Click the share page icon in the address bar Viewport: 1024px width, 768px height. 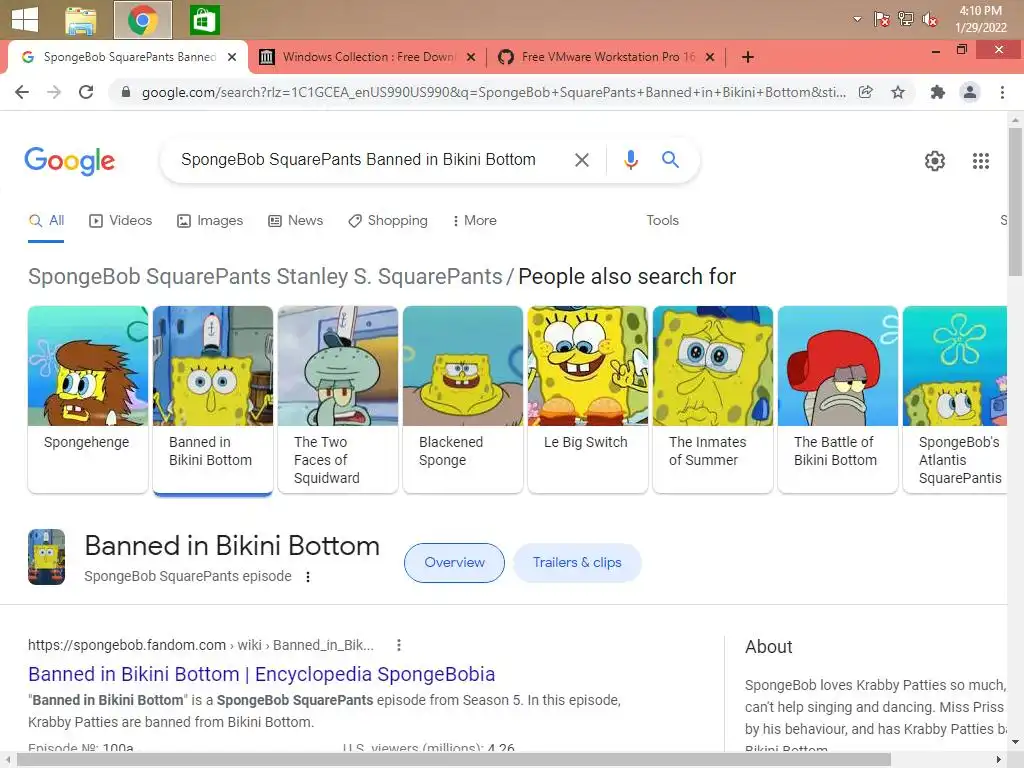pos(865,92)
